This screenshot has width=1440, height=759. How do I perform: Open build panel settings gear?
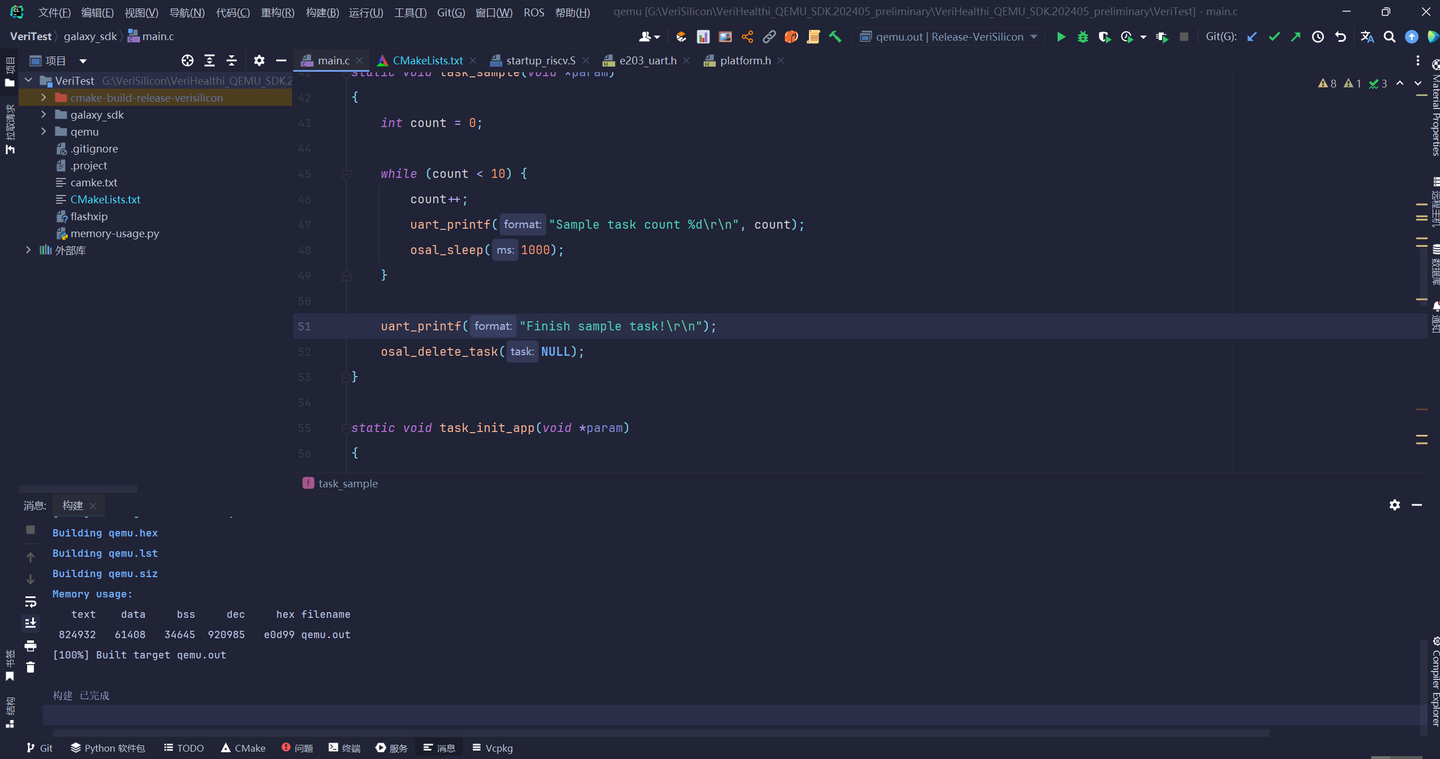point(1395,506)
